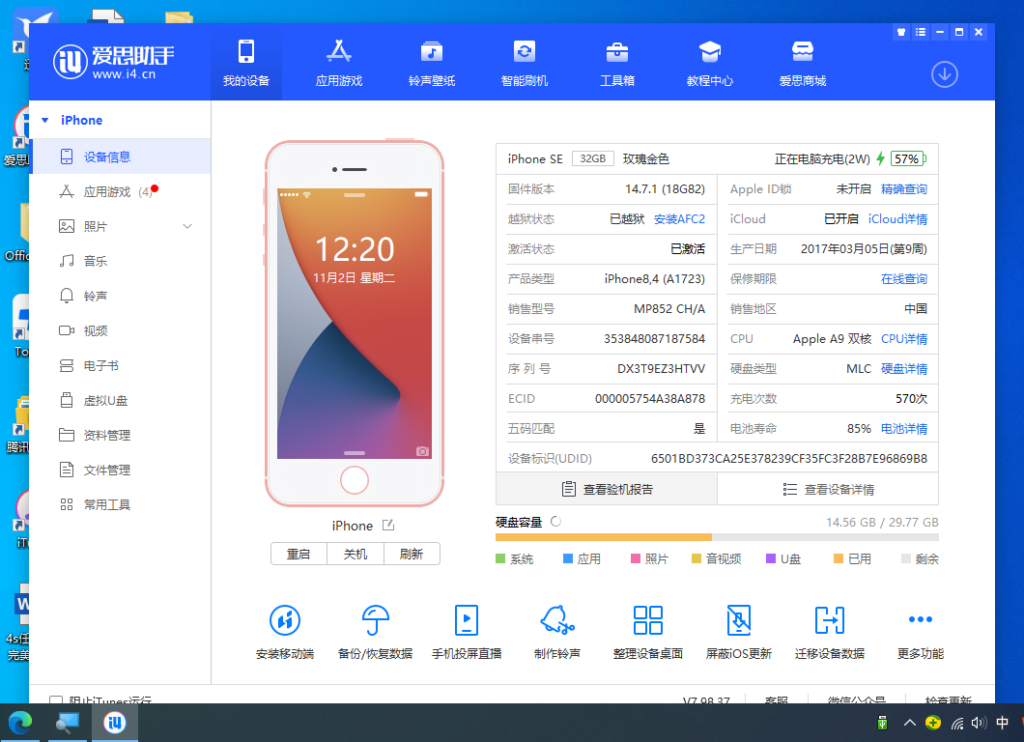Open iCloud详情 link
Image resolution: width=1024 pixels, height=742 pixels.
click(897, 219)
